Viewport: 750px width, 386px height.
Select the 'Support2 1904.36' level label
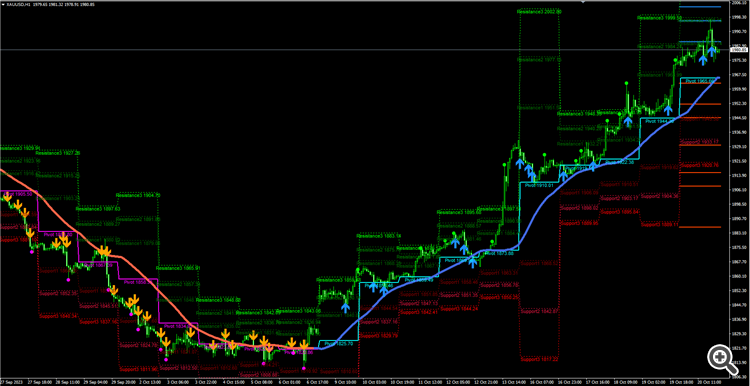coord(660,196)
